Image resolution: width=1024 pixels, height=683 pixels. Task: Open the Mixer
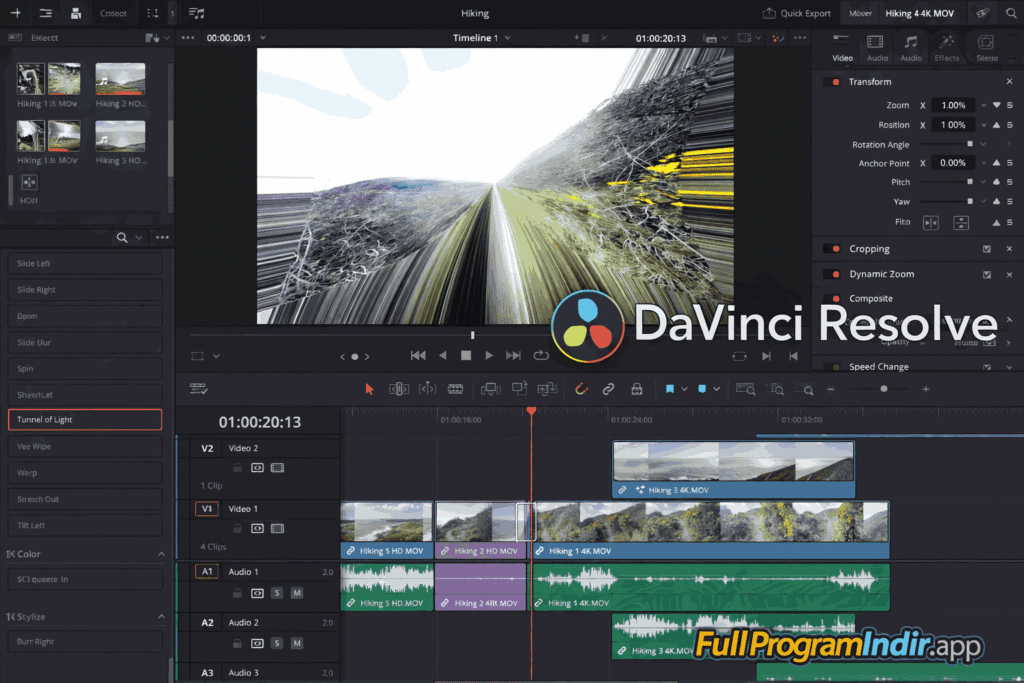pos(860,13)
